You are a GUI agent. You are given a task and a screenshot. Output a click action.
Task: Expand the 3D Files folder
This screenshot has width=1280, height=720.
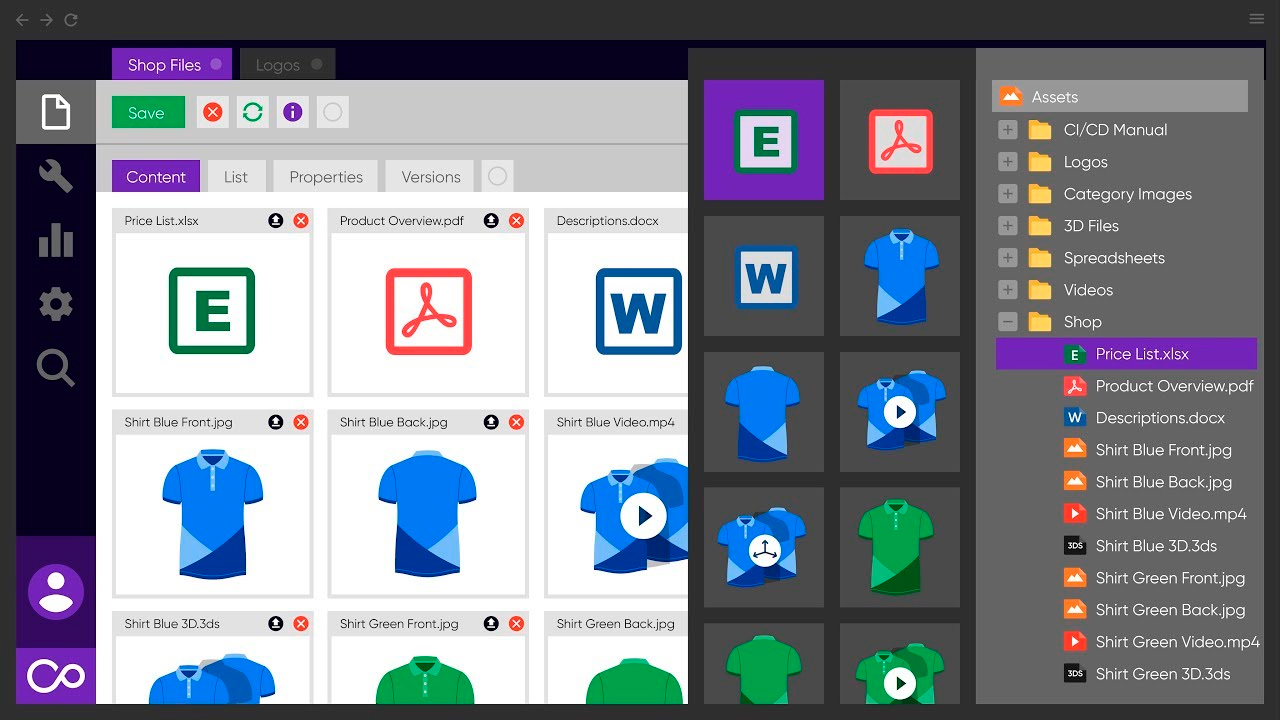[1008, 226]
